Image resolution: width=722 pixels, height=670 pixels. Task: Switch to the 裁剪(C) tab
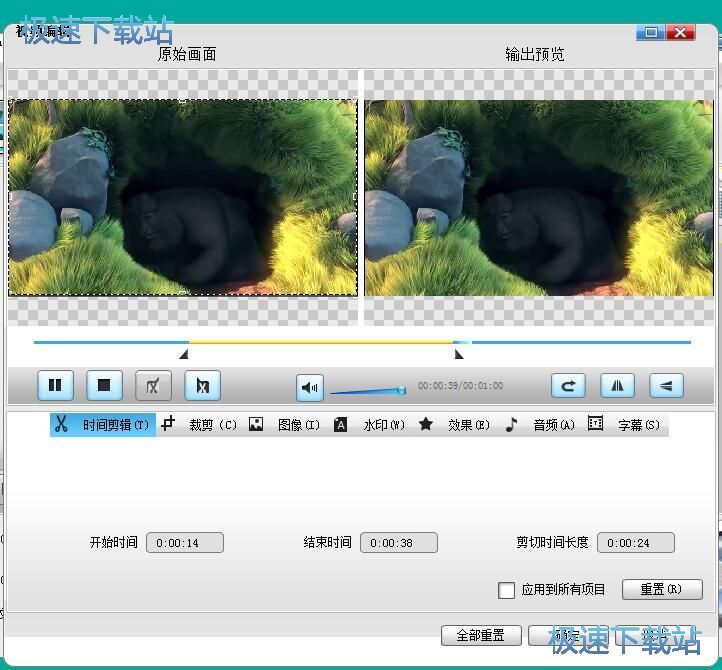200,425
